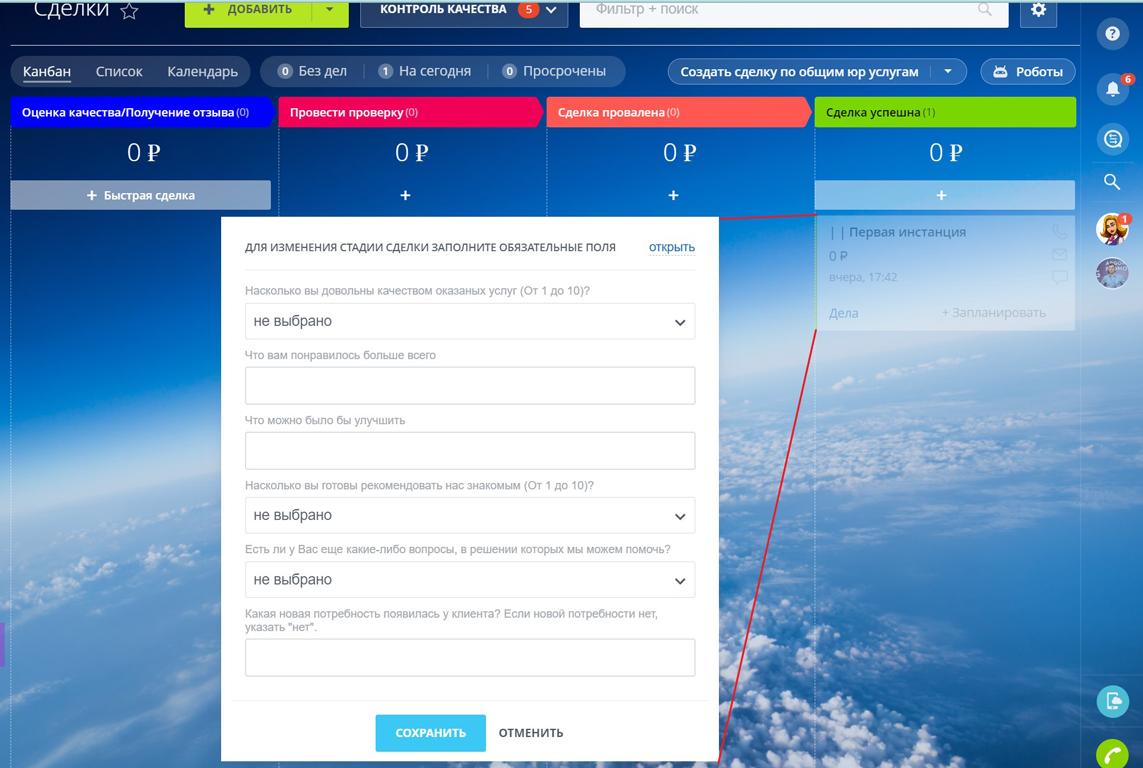
Task: Click + Запланировать on deal card
Action: 993,313
